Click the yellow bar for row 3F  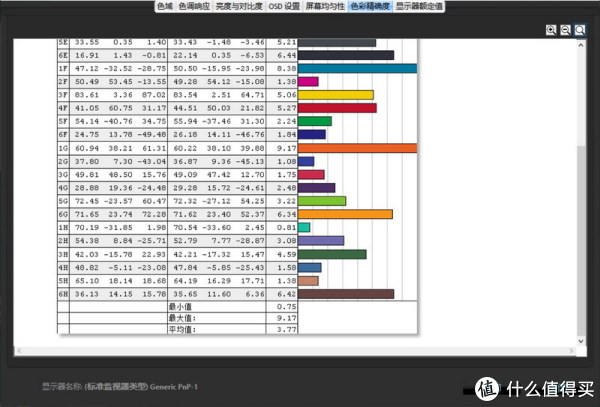tap(336, 95)
